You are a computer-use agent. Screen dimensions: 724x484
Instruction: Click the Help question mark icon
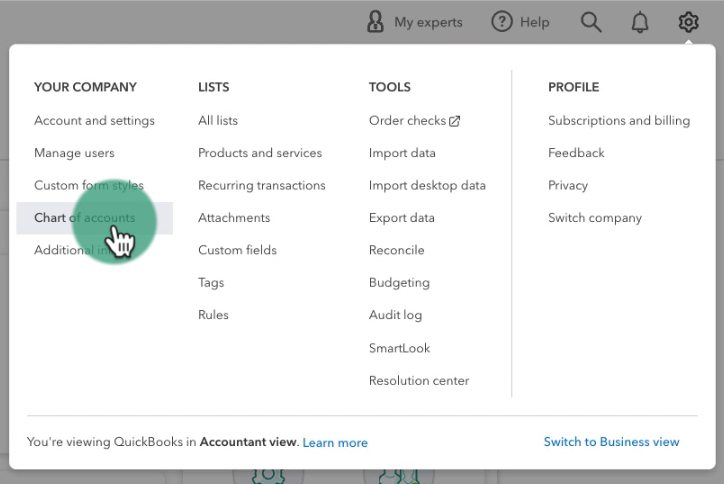tap(502, 22)
